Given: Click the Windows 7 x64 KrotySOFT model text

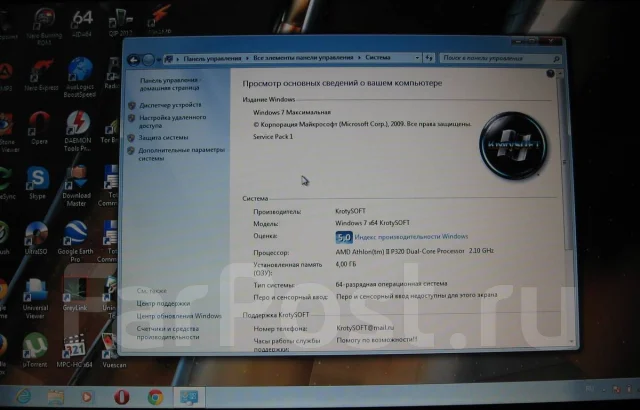Looking at the screenshot, I should point(372,223).
